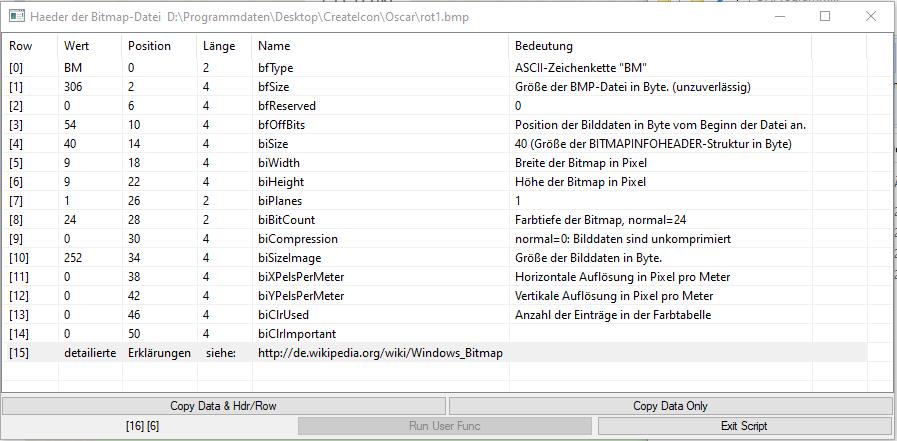Click the Wikipedia Windows_Bitmap URL cell

point(380,353)
